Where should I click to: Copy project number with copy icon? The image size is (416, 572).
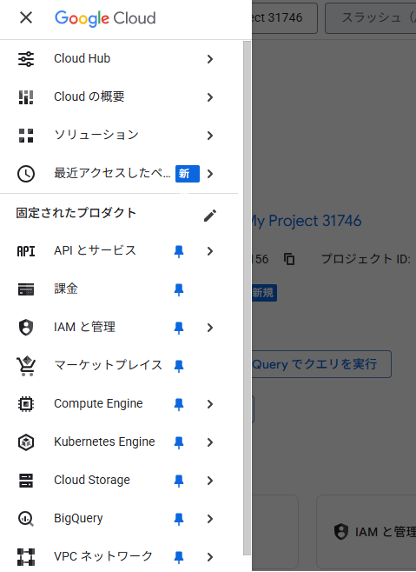[289, 259]
